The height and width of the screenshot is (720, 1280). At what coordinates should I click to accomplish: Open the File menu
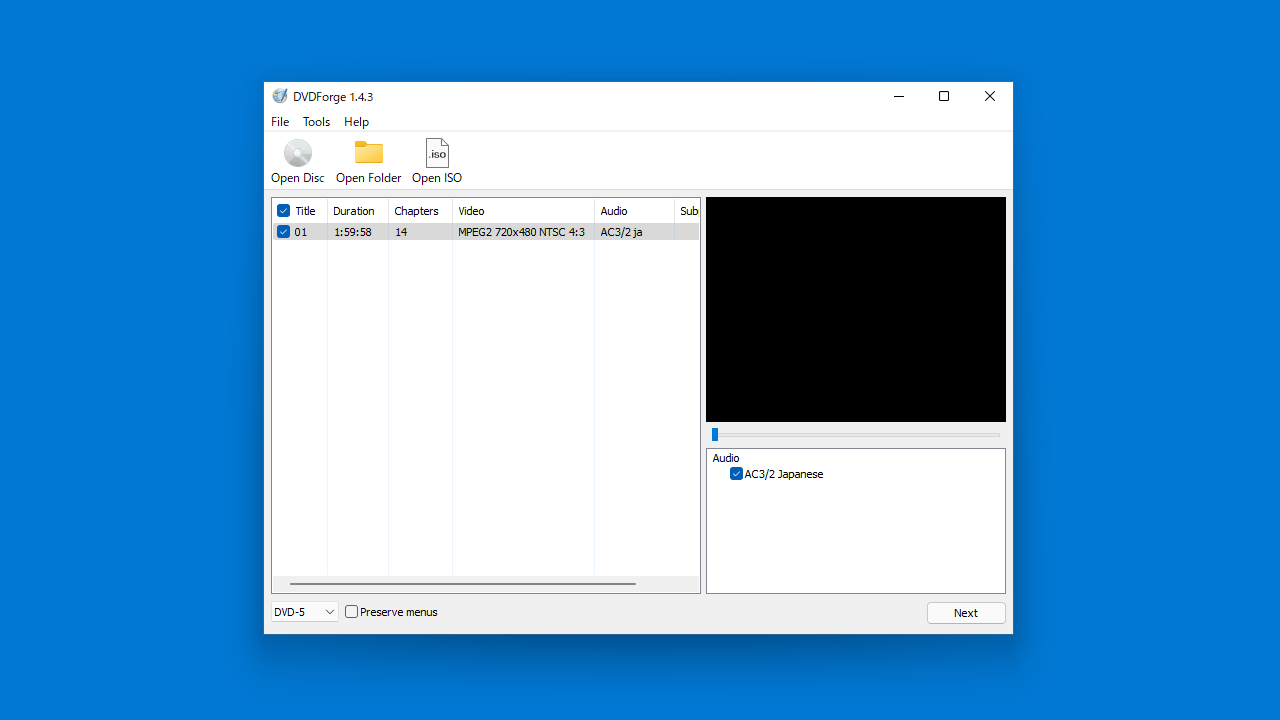(280, 122)
